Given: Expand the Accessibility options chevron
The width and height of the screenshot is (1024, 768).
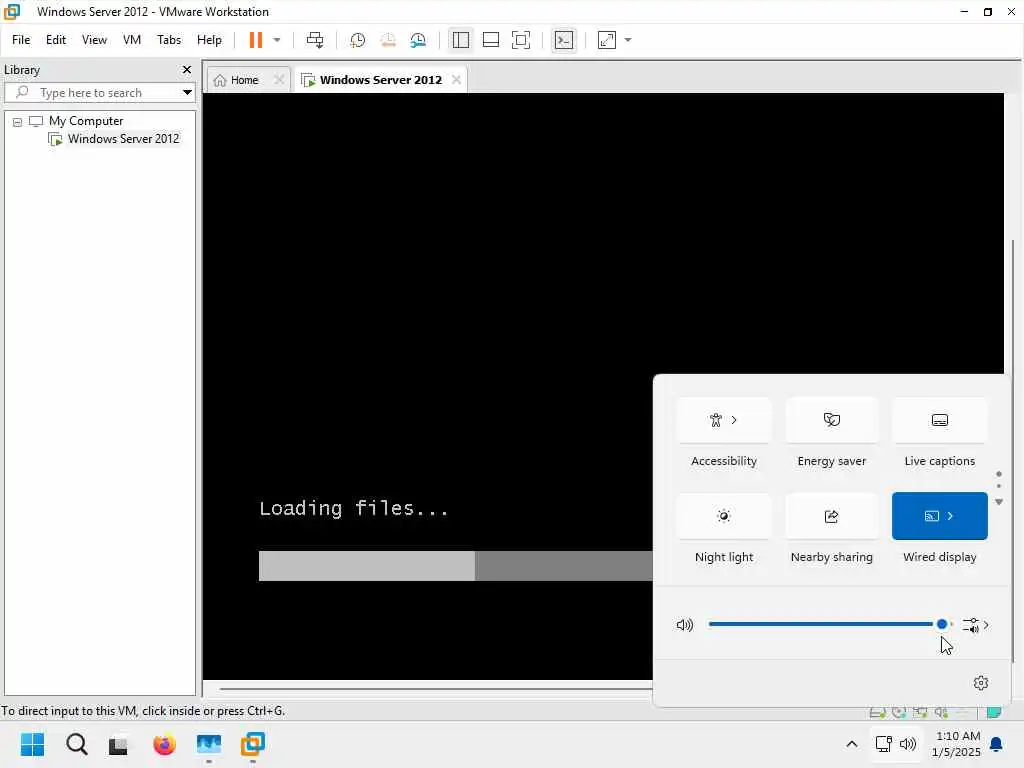Looking at the screenshot, I should click(x=734, y=420).
